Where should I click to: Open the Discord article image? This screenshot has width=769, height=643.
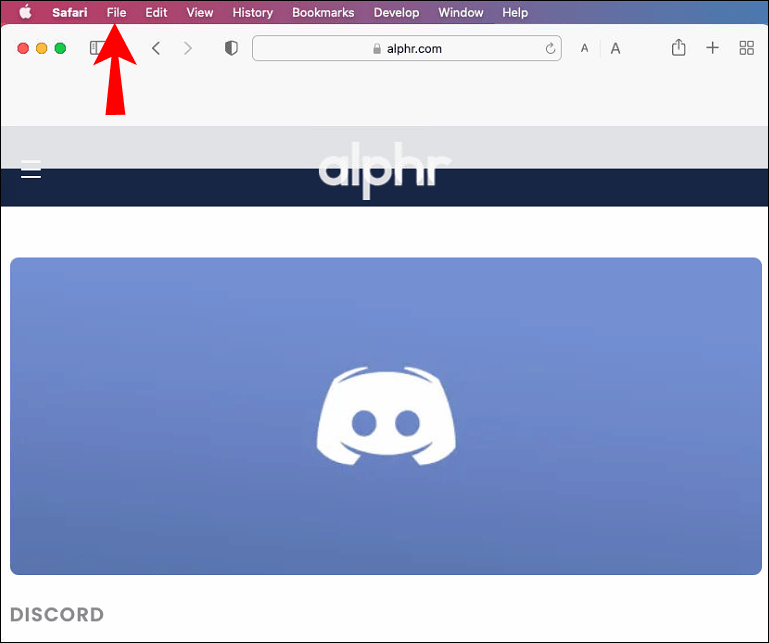coord(385,416)
